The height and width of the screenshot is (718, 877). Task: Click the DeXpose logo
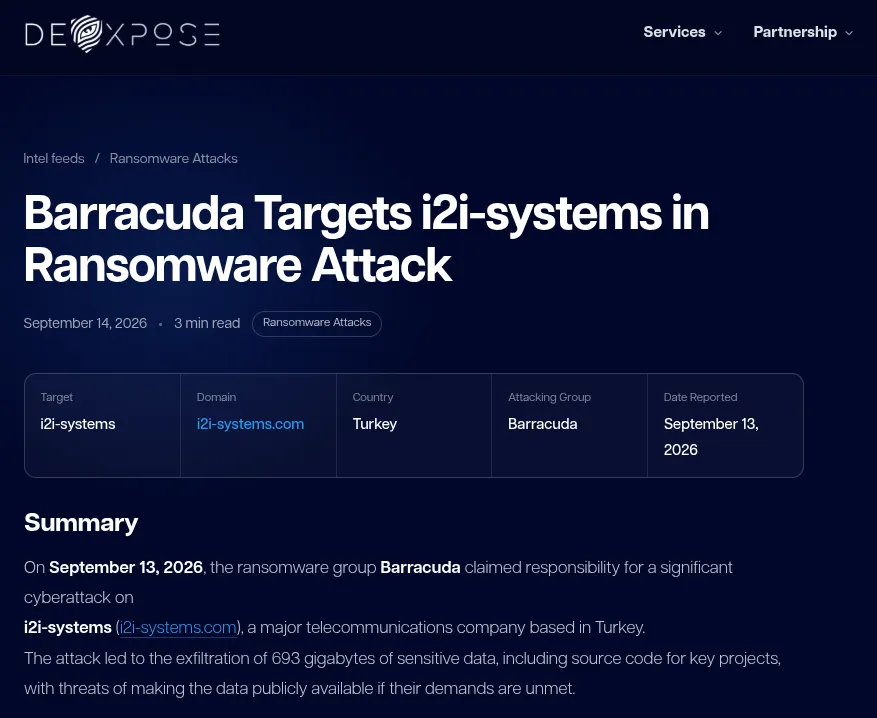pyautogui.click(x=122, y=34)
